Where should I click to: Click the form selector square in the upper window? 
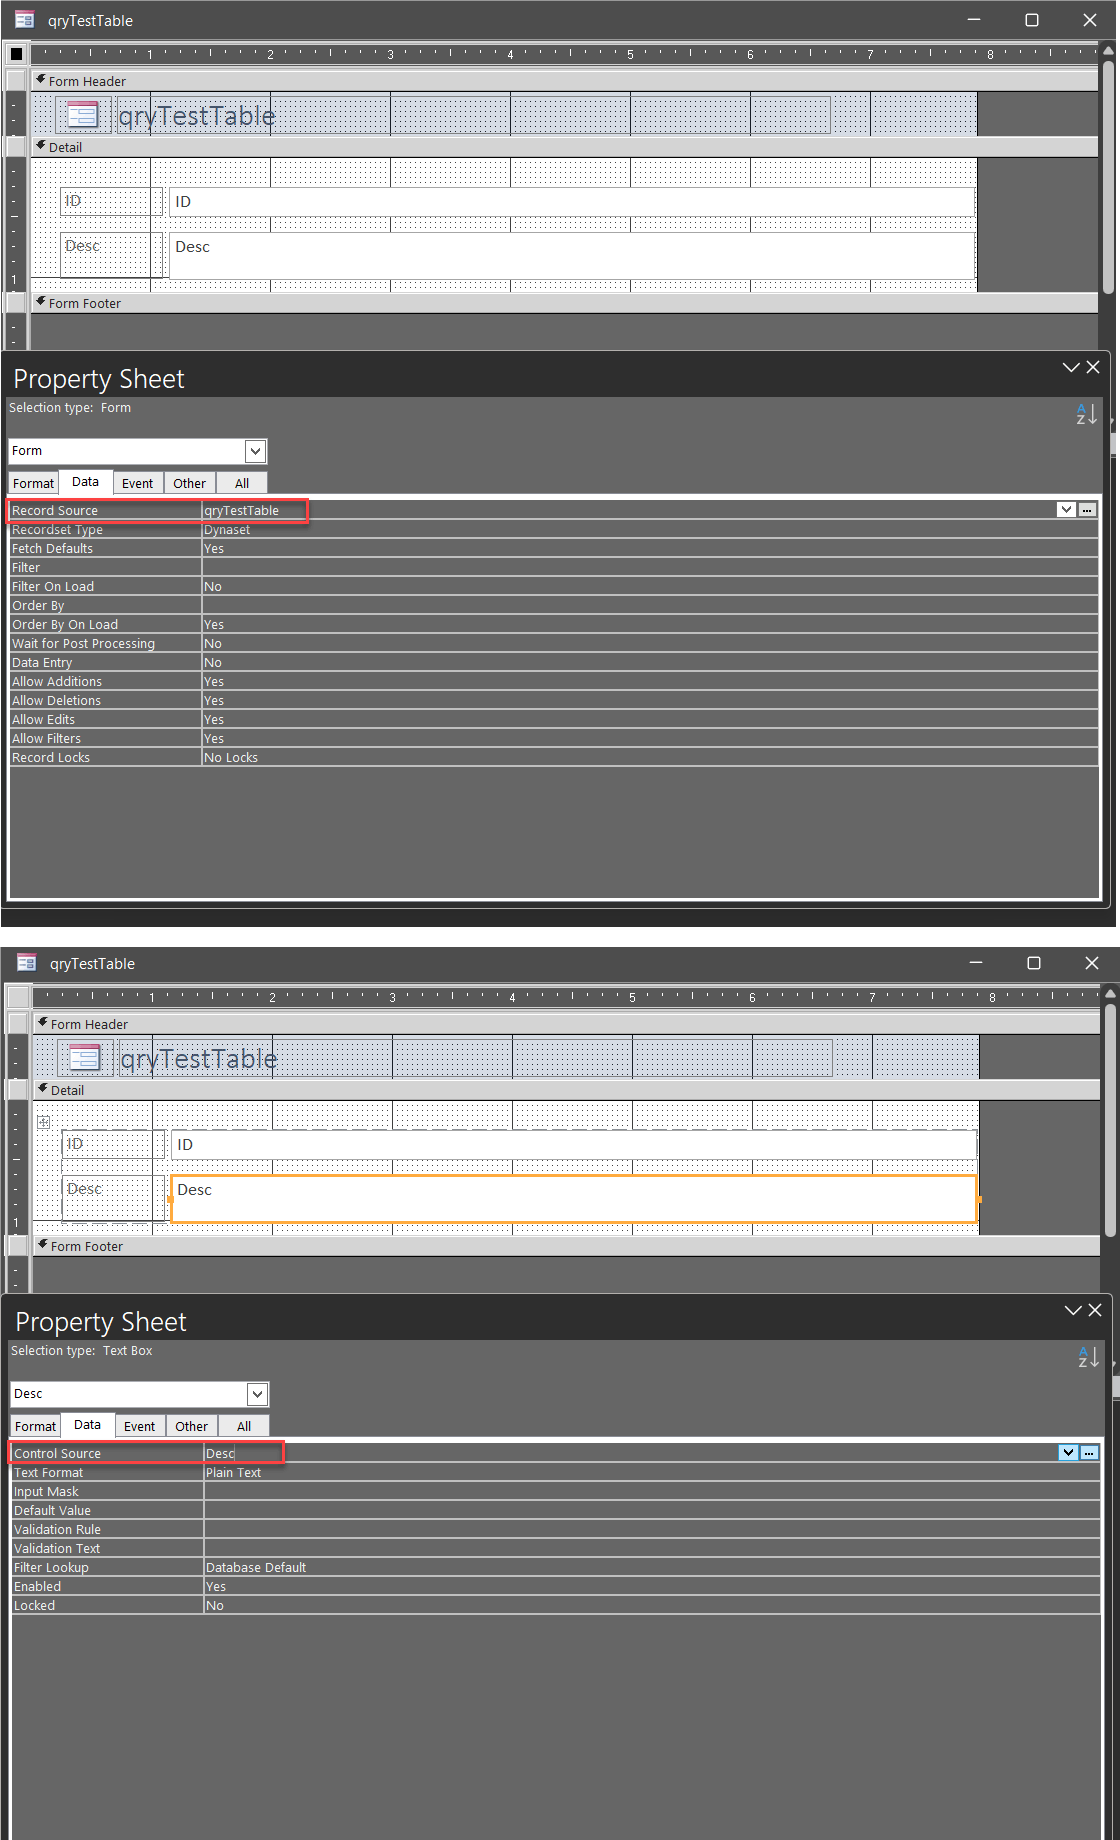click(16, 54)
